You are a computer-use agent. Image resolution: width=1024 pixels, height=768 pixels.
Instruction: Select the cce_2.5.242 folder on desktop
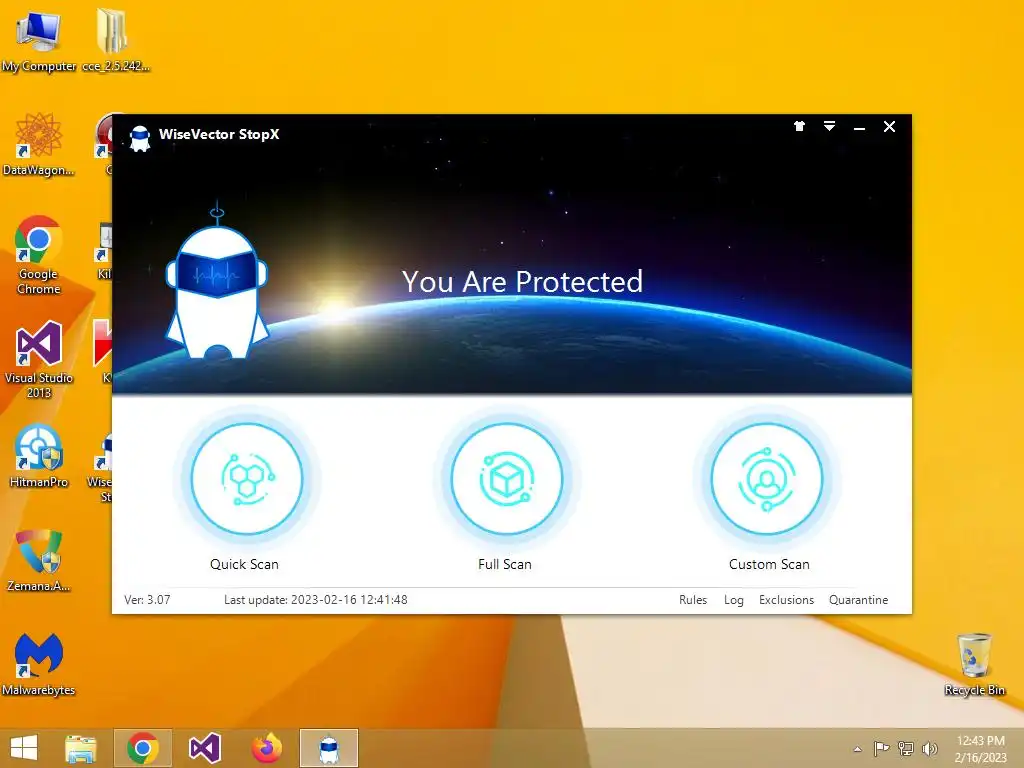[x=116, y=42]
